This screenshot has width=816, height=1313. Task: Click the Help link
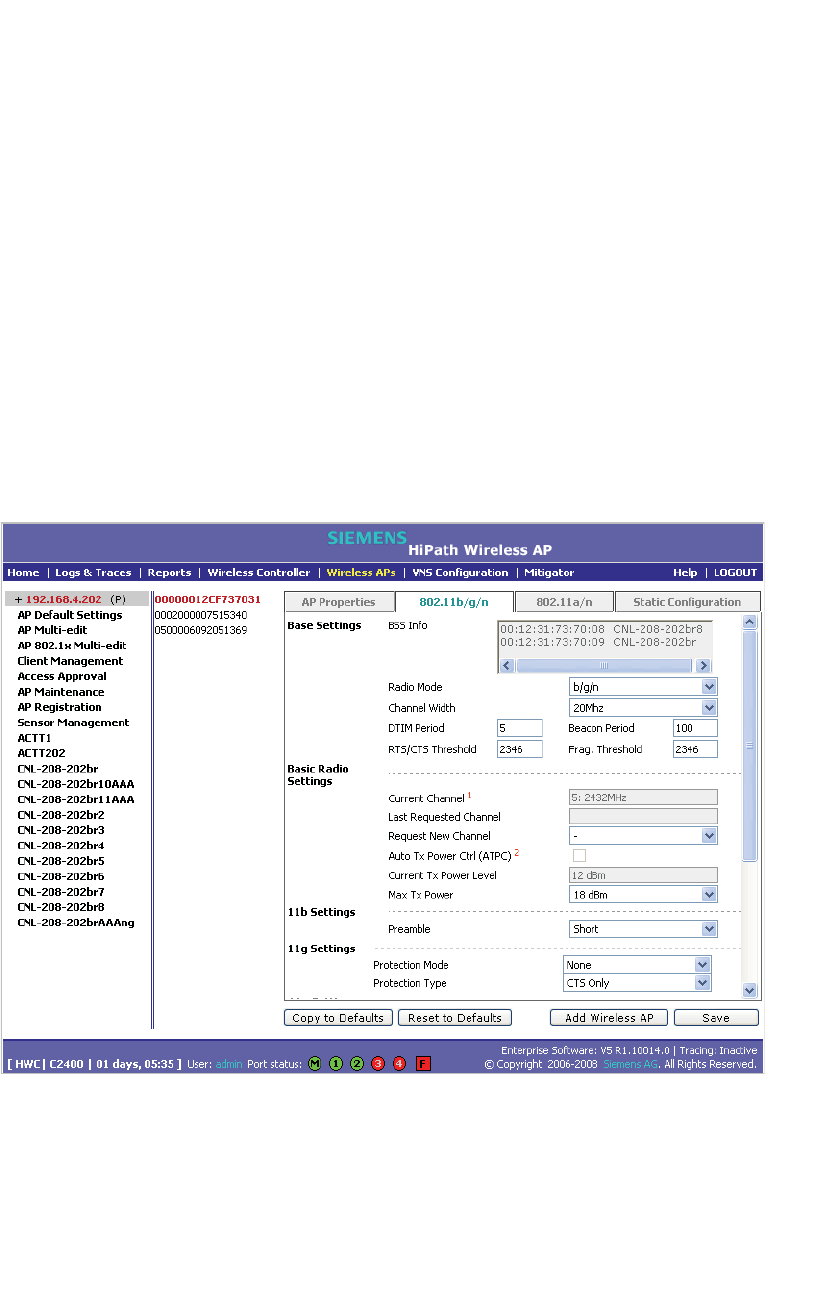click(x=685, y=573)
